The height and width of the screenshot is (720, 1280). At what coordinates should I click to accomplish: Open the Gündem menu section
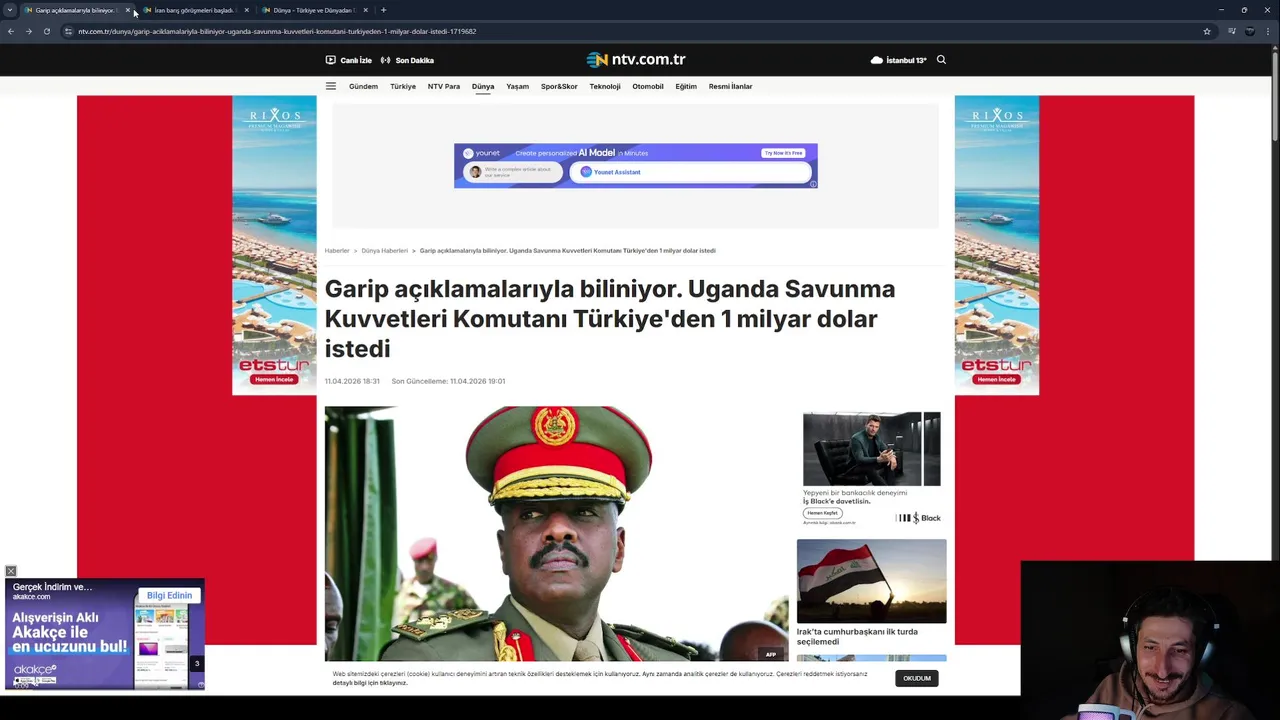tap(363, 86)
